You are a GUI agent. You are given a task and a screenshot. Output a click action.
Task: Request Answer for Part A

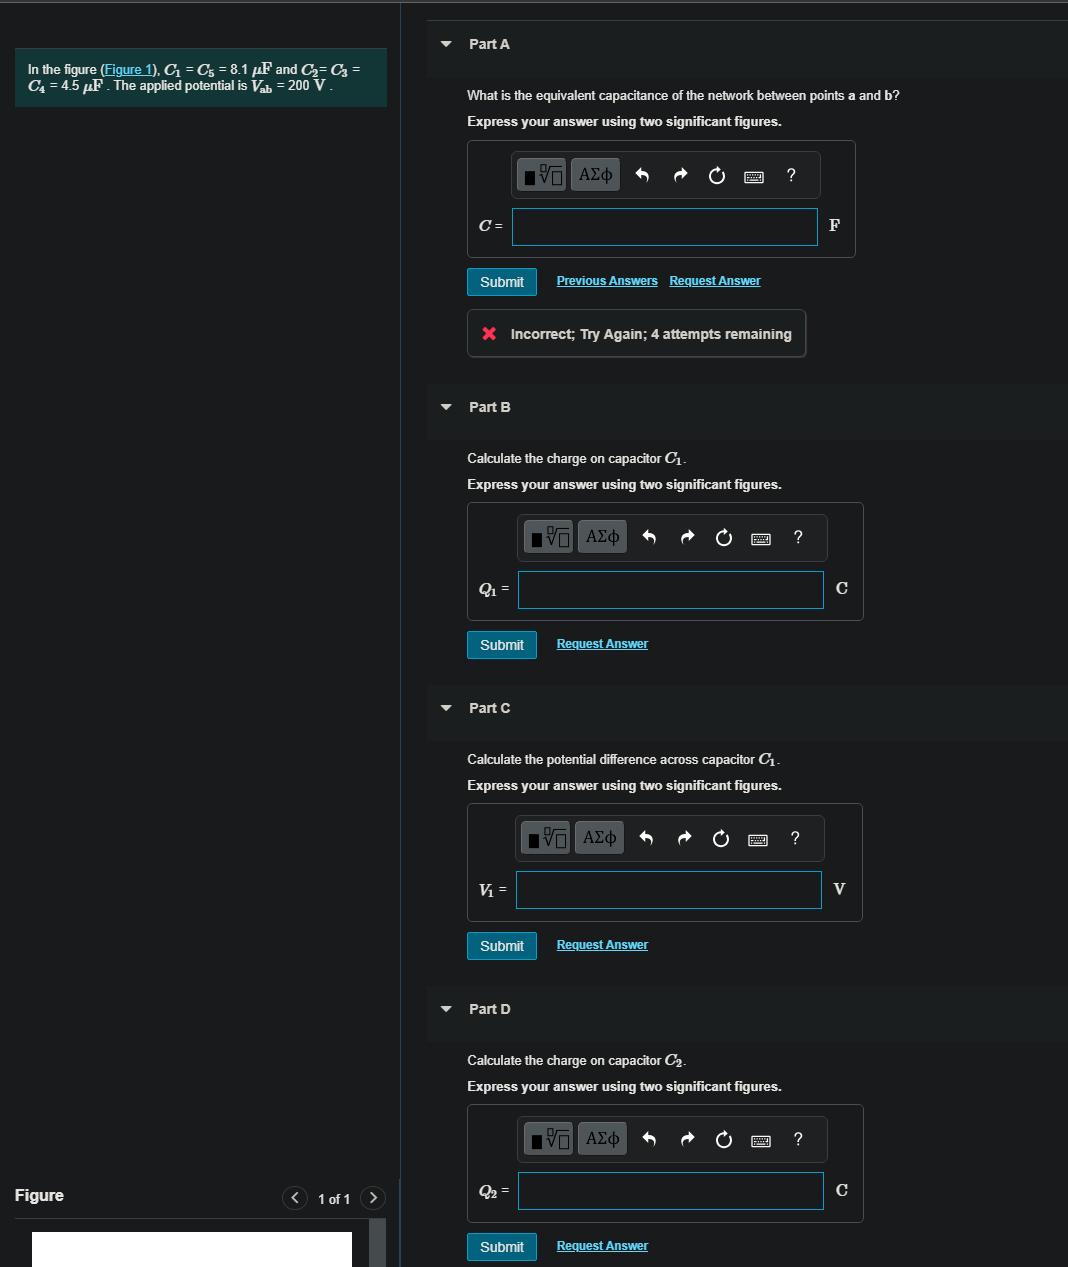715,281
